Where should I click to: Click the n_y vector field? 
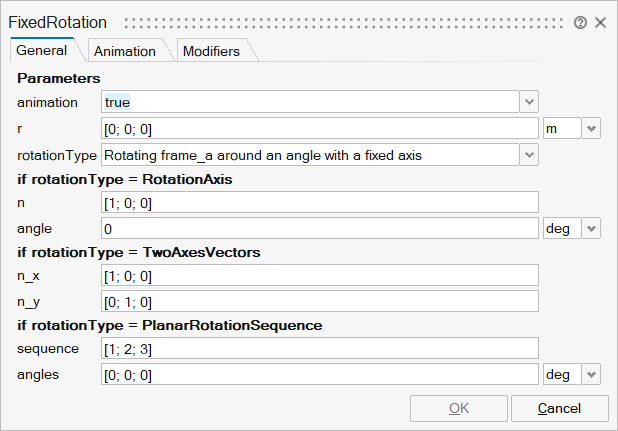320,301
